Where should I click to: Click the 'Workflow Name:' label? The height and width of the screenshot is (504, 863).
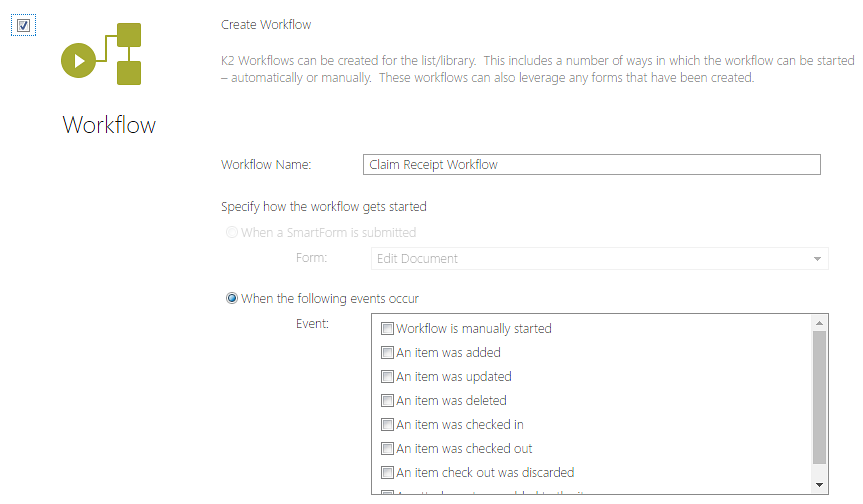(x=266, y=165)
